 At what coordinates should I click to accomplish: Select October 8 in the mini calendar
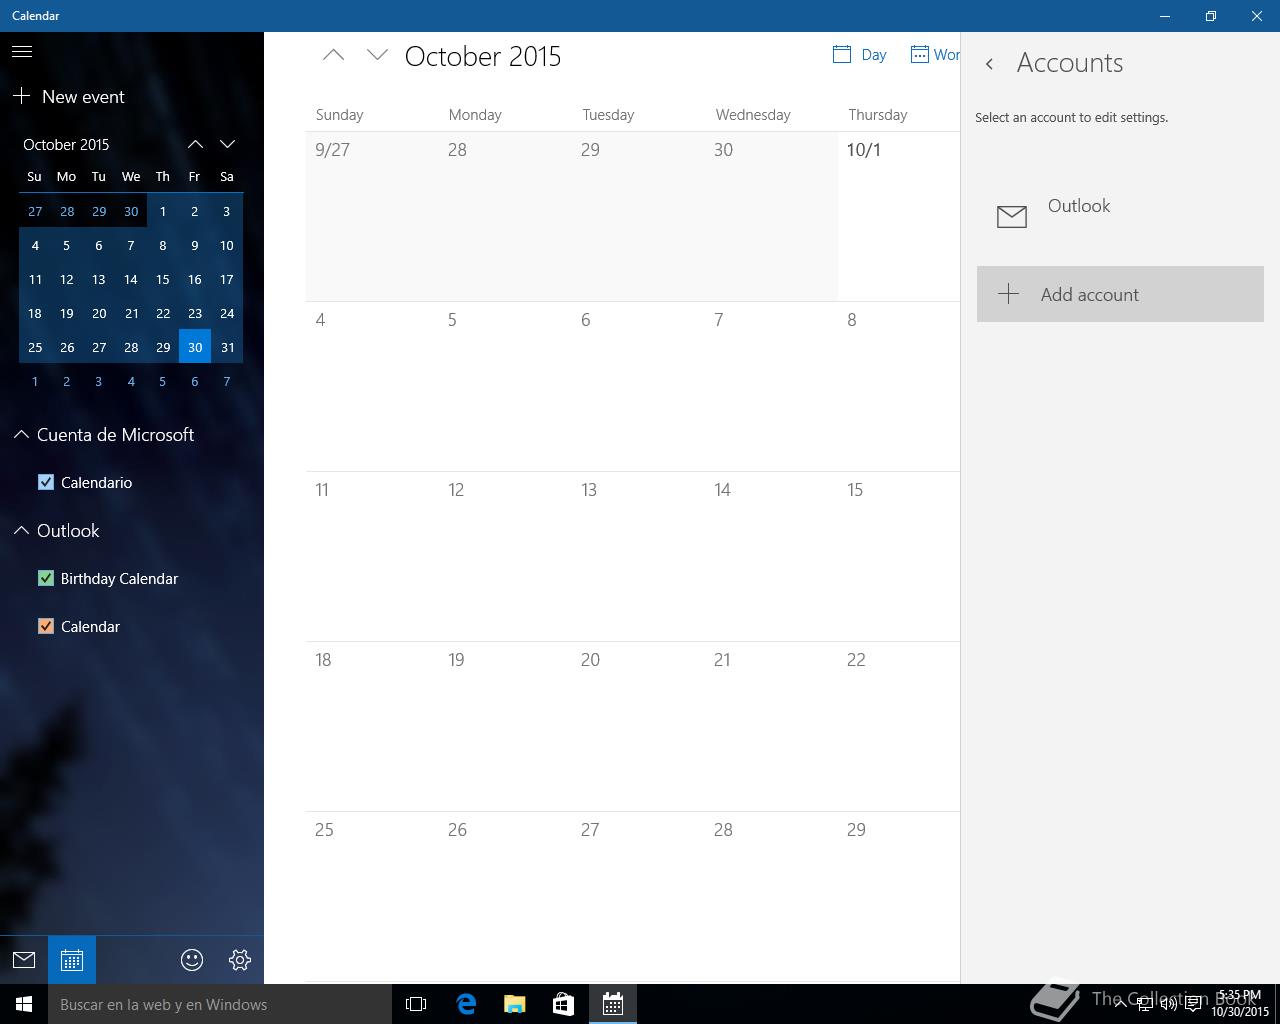point(163,245)
